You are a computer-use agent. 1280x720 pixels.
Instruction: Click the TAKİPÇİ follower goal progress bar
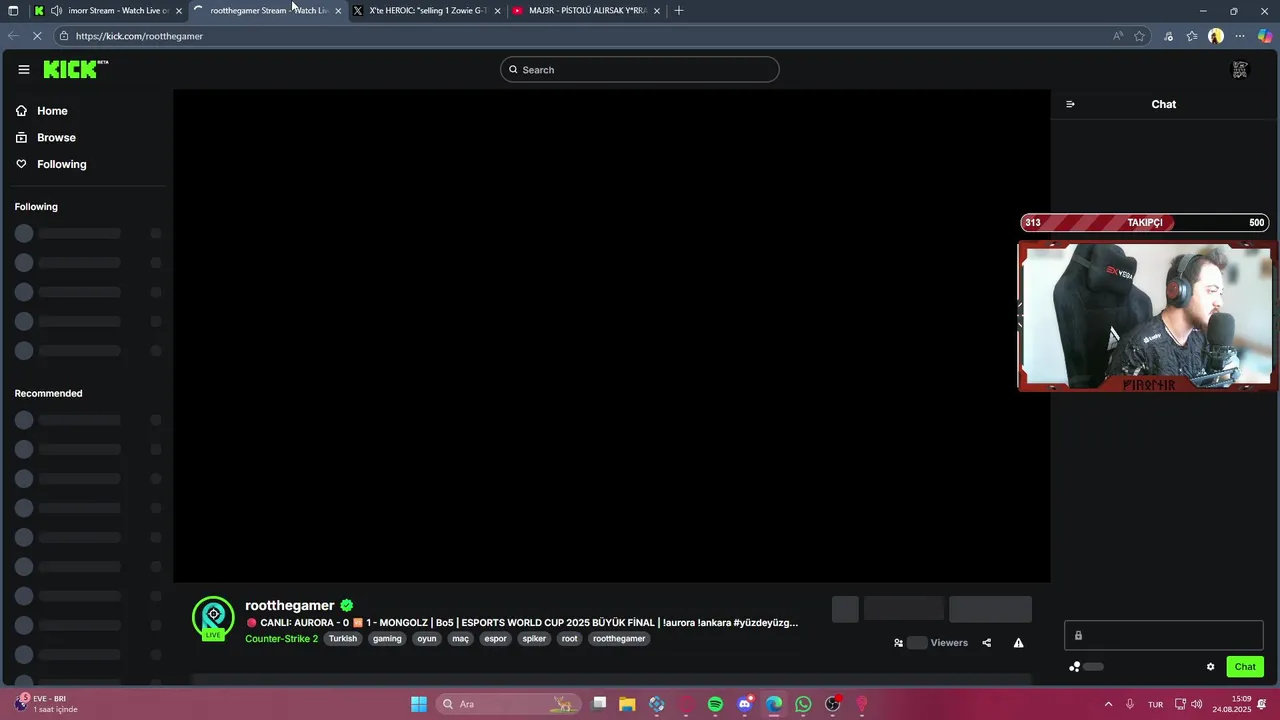pos(1145,223)
